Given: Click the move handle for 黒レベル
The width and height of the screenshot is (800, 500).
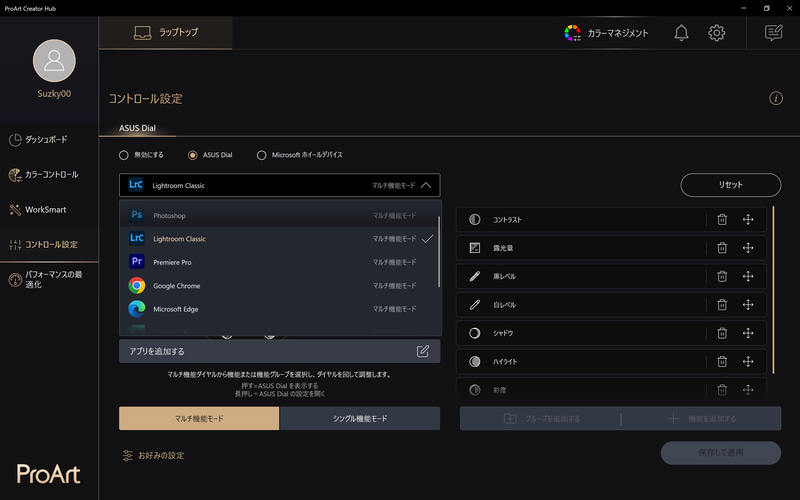Looking at the screenshot, I should pyautogui.click(x=748, y=276).
